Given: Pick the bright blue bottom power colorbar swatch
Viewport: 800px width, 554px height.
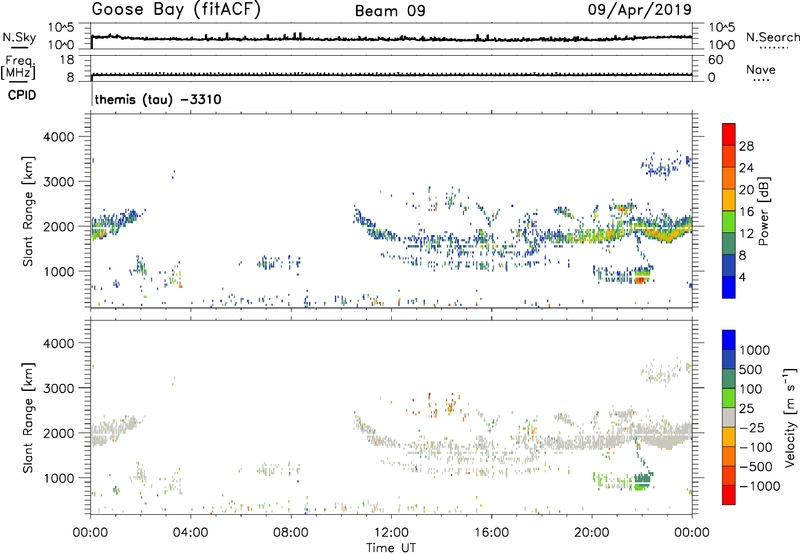Looking at the screenshot, I should 729,287.
